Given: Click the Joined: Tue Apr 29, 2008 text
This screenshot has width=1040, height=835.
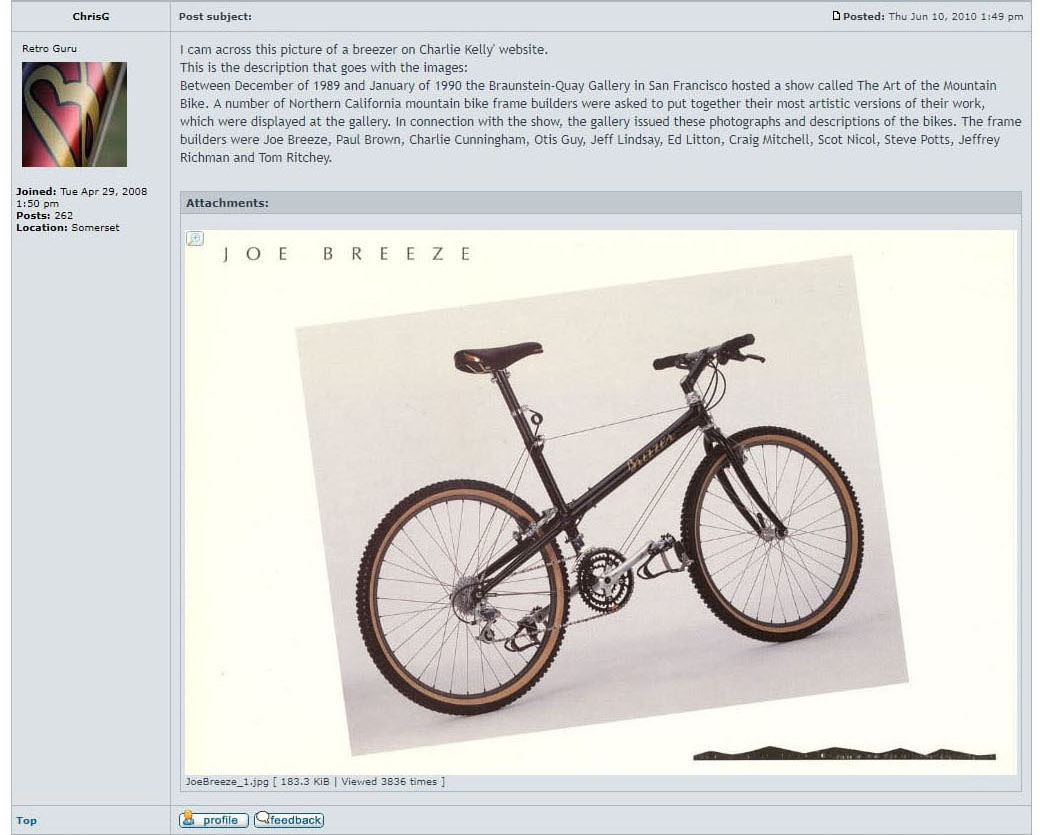Looking at the screenshot, I should [82, 197].
